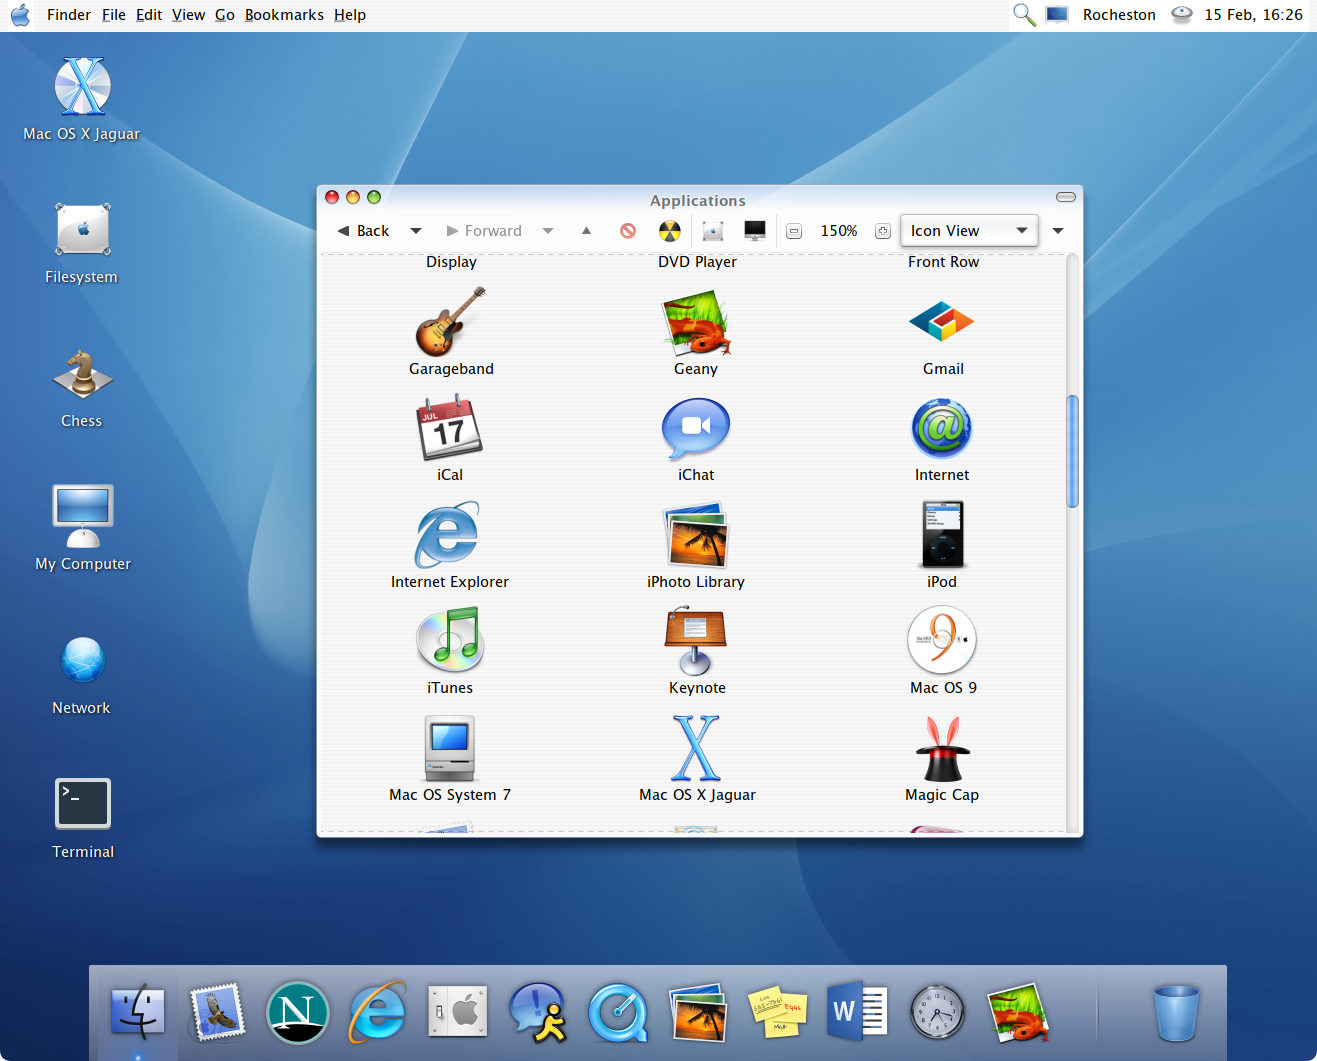This screenshot has width=1317, height=1061.
Task: Click the "DVD Player" label
Action: [x=697, y=262]
